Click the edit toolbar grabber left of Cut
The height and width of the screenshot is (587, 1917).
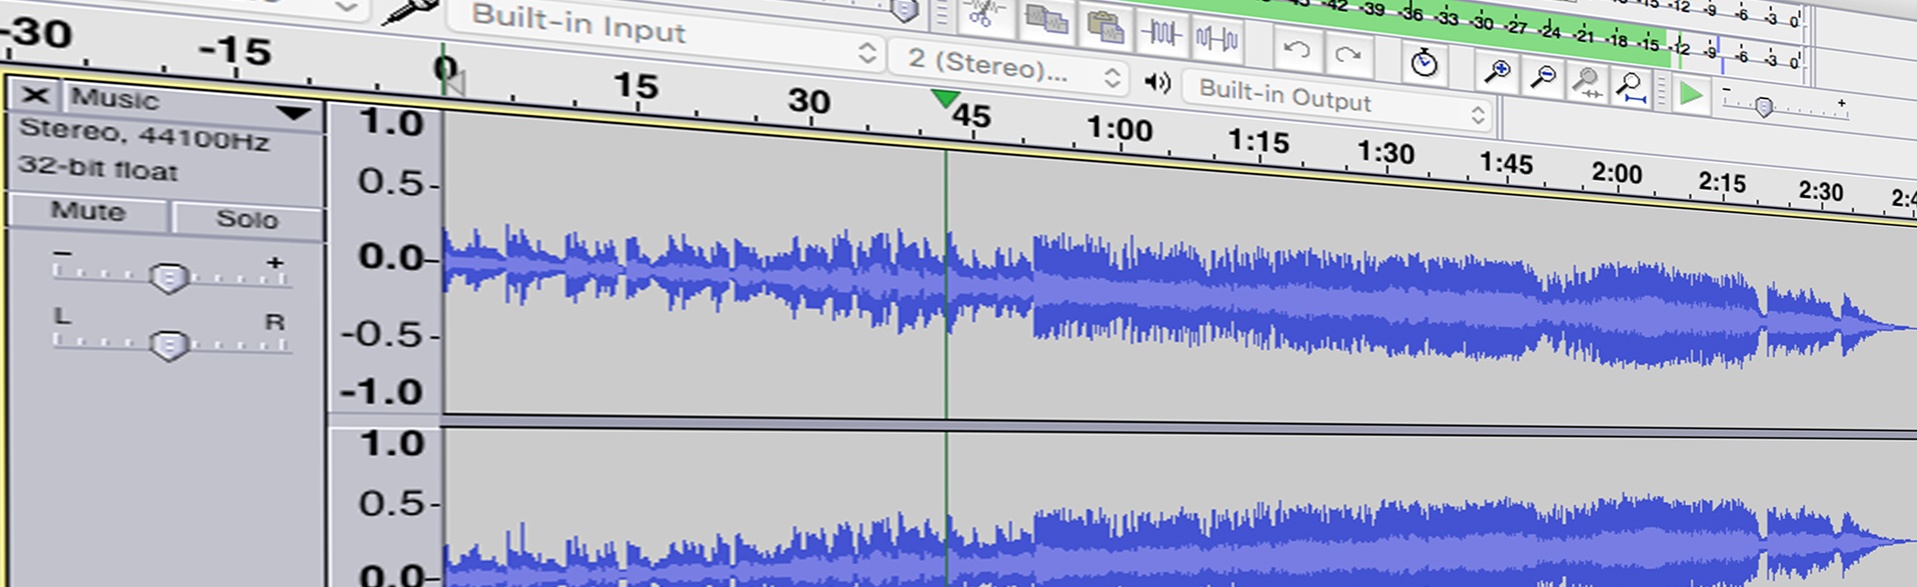pos(941,14)
